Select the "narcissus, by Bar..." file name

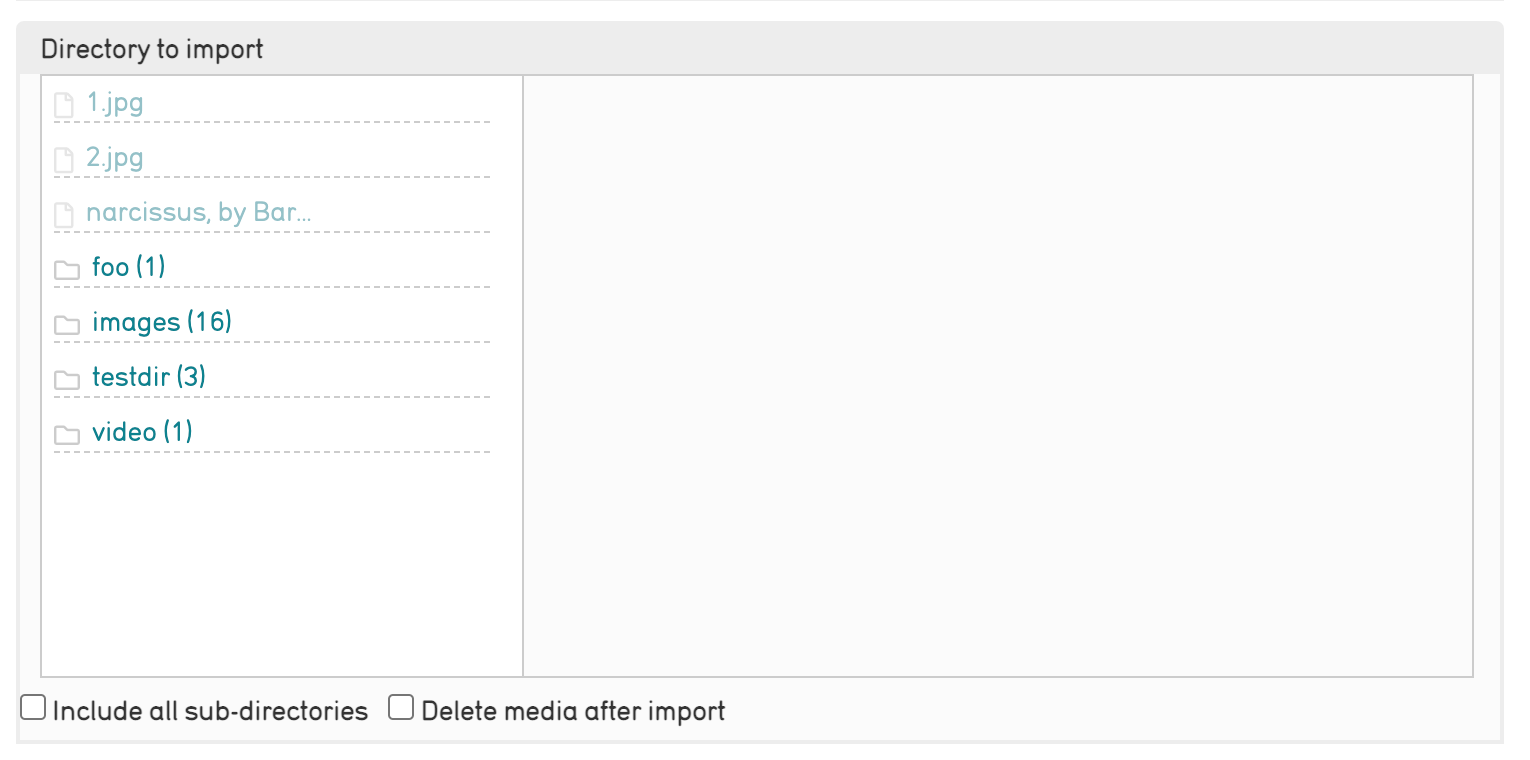199,212
